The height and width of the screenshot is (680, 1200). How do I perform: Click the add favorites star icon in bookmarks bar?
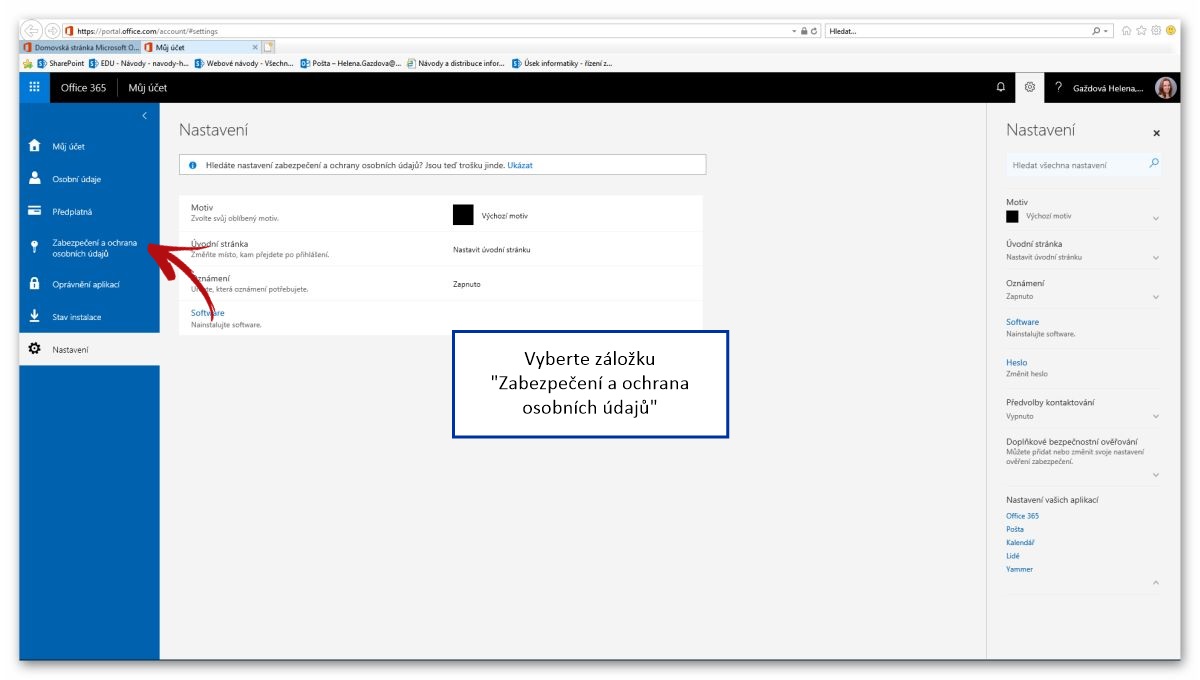pyautogui.click(x=28, y=63)
